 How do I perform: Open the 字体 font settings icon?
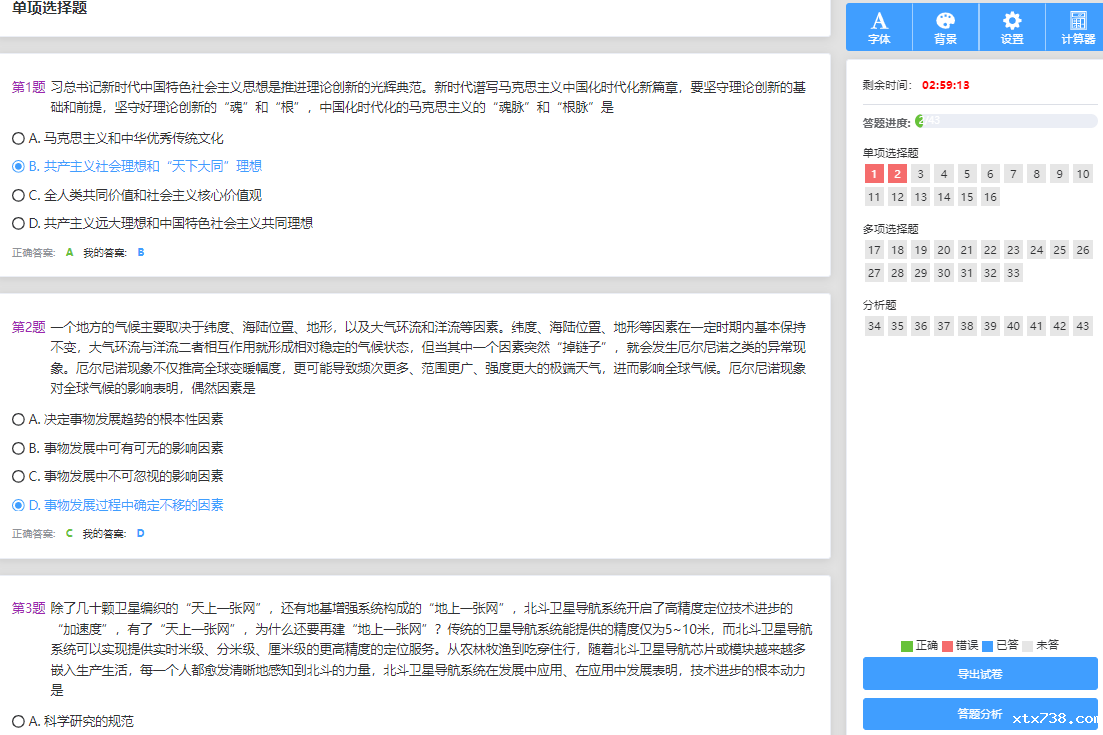tap(879, 27)
